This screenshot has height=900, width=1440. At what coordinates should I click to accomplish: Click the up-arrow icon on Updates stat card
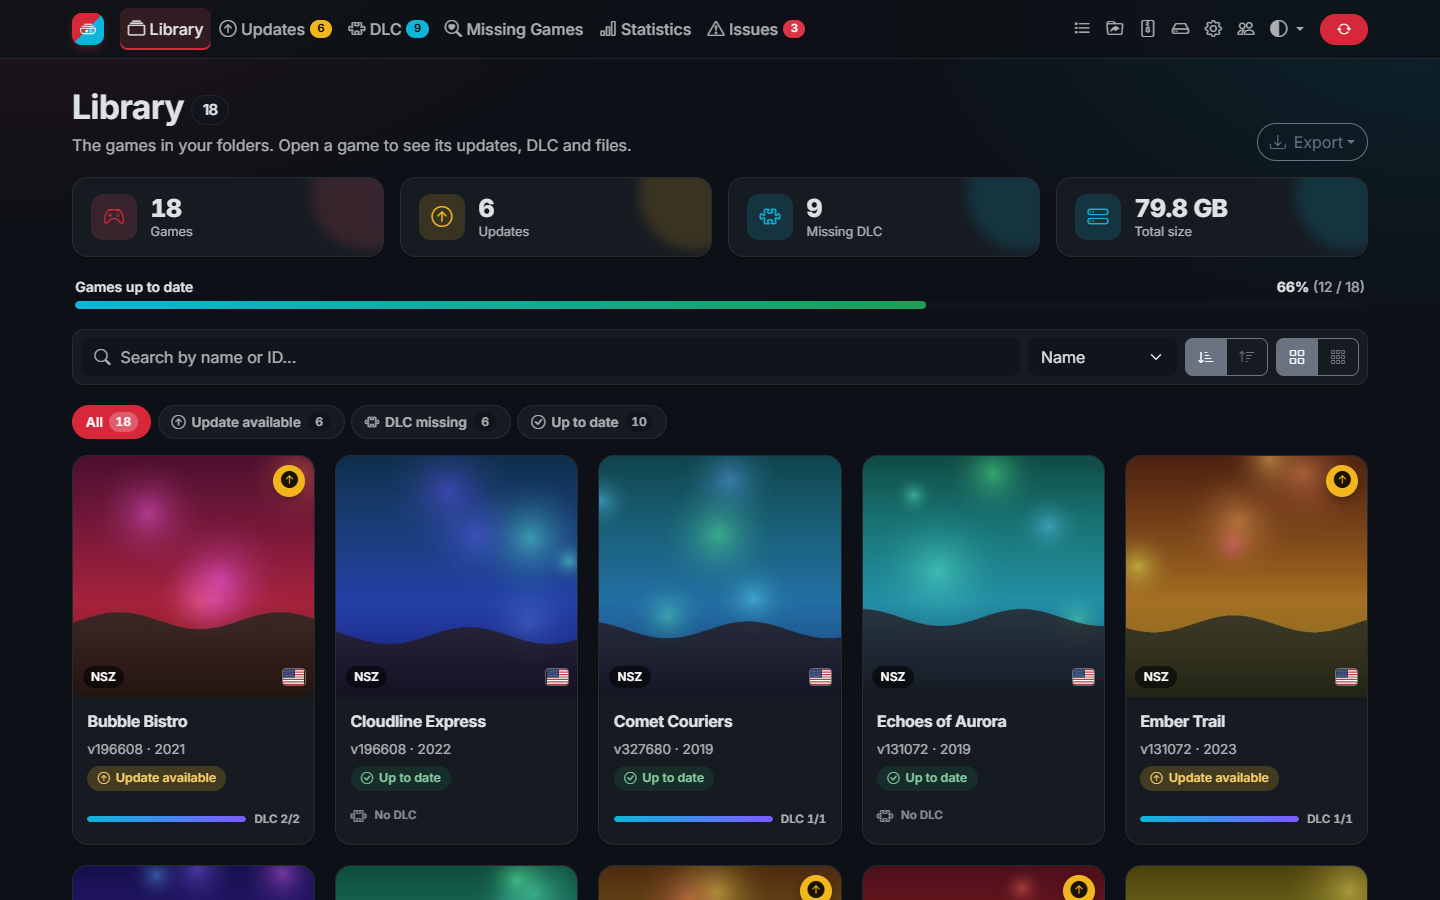click(x=442, y=217)
